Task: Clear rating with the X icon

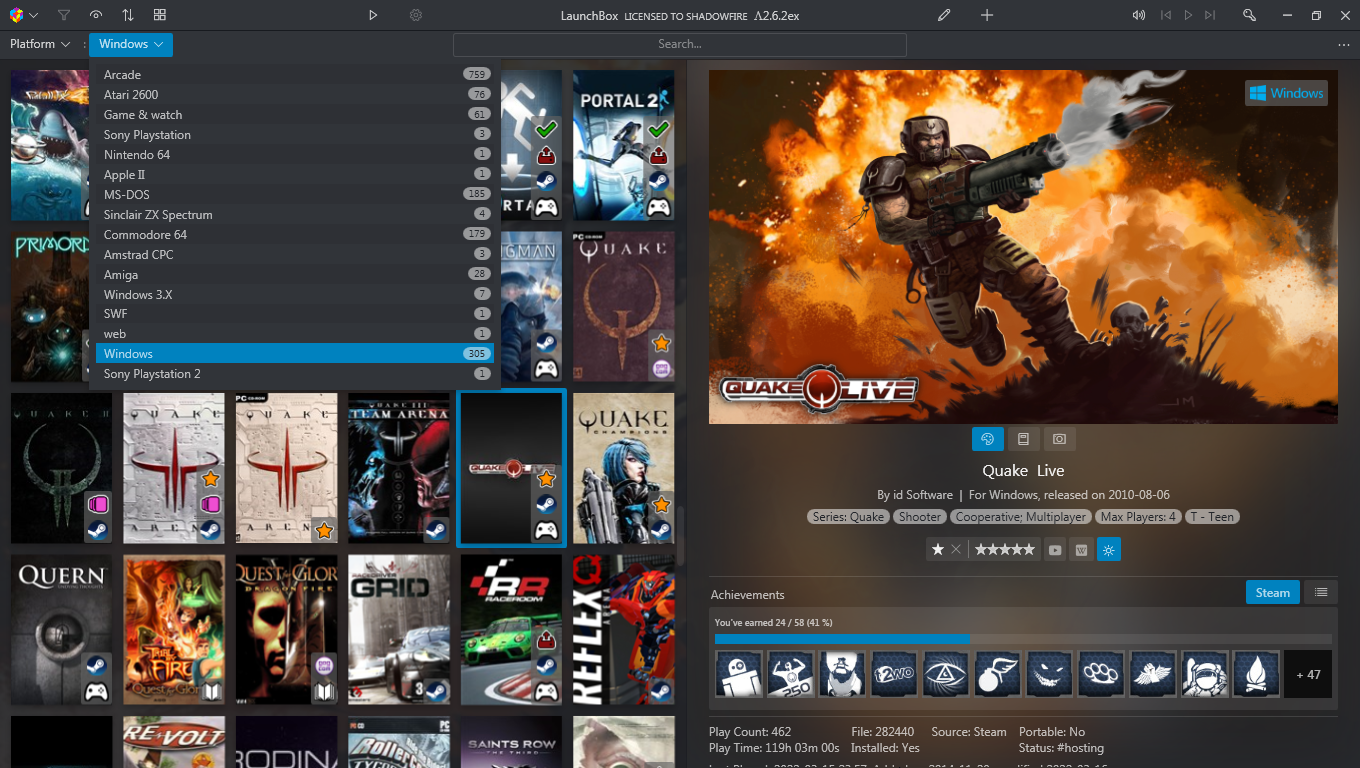Action: 956,549
